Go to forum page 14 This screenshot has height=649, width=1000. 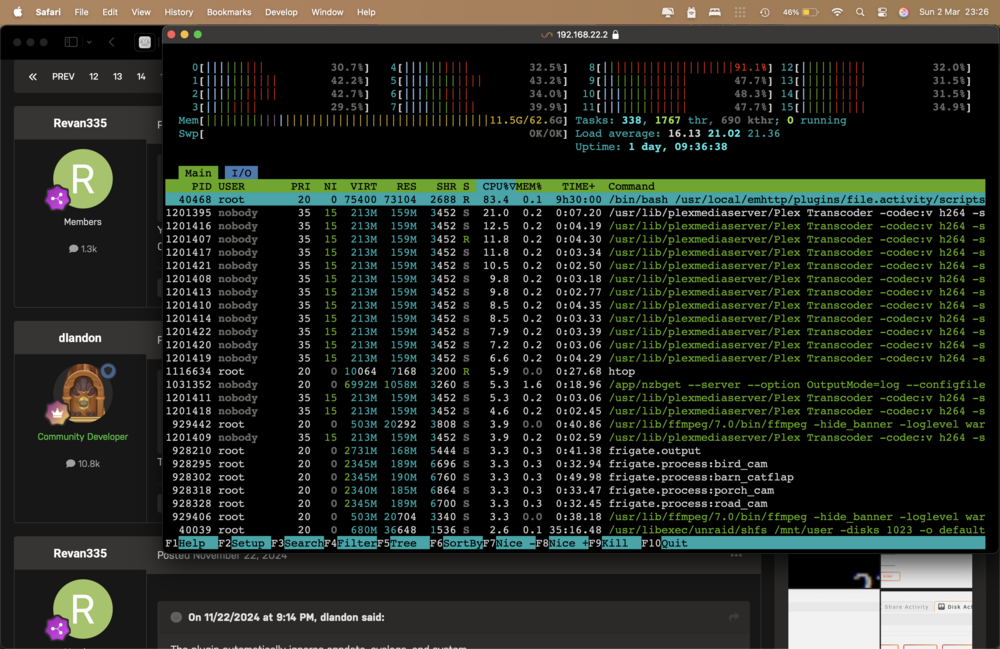(141, 77)
